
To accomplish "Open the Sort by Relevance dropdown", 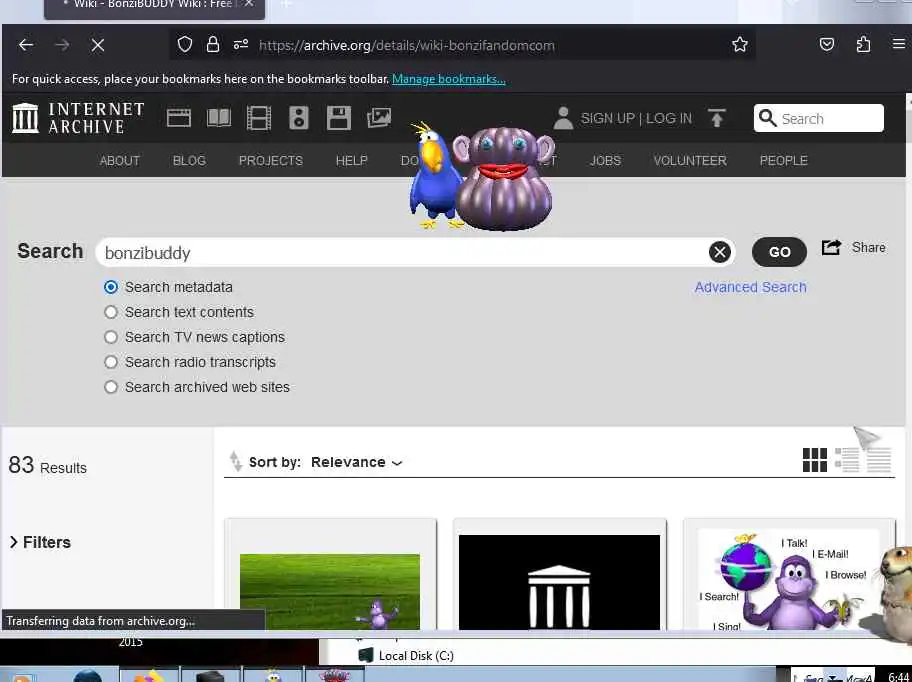I will pos(357,462).
